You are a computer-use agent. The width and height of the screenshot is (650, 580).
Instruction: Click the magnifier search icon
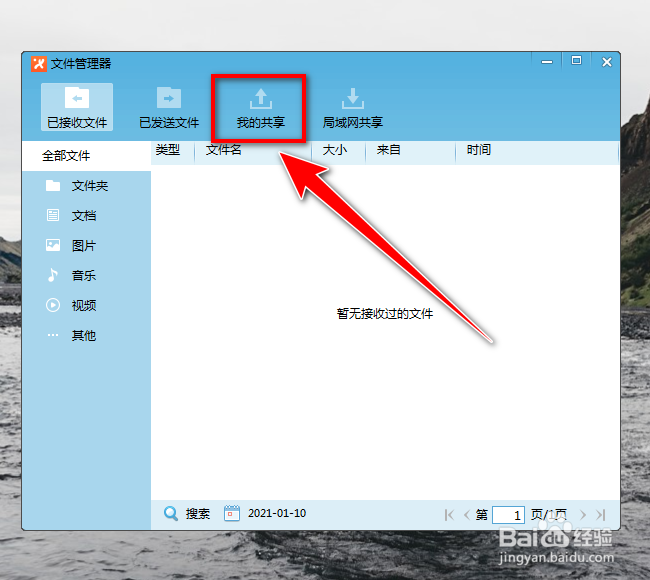(x=170, y=513)
